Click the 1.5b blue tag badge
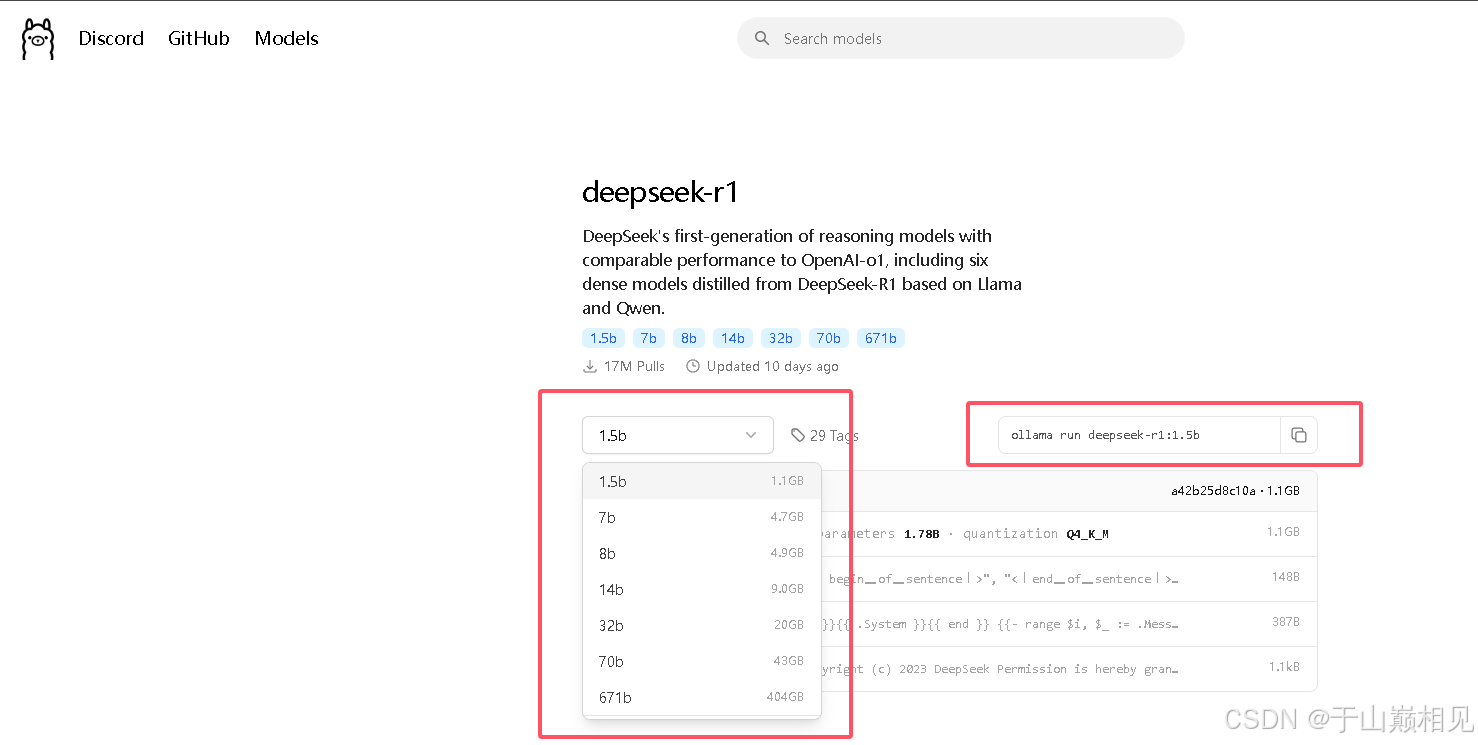 (x=603, y=338)
